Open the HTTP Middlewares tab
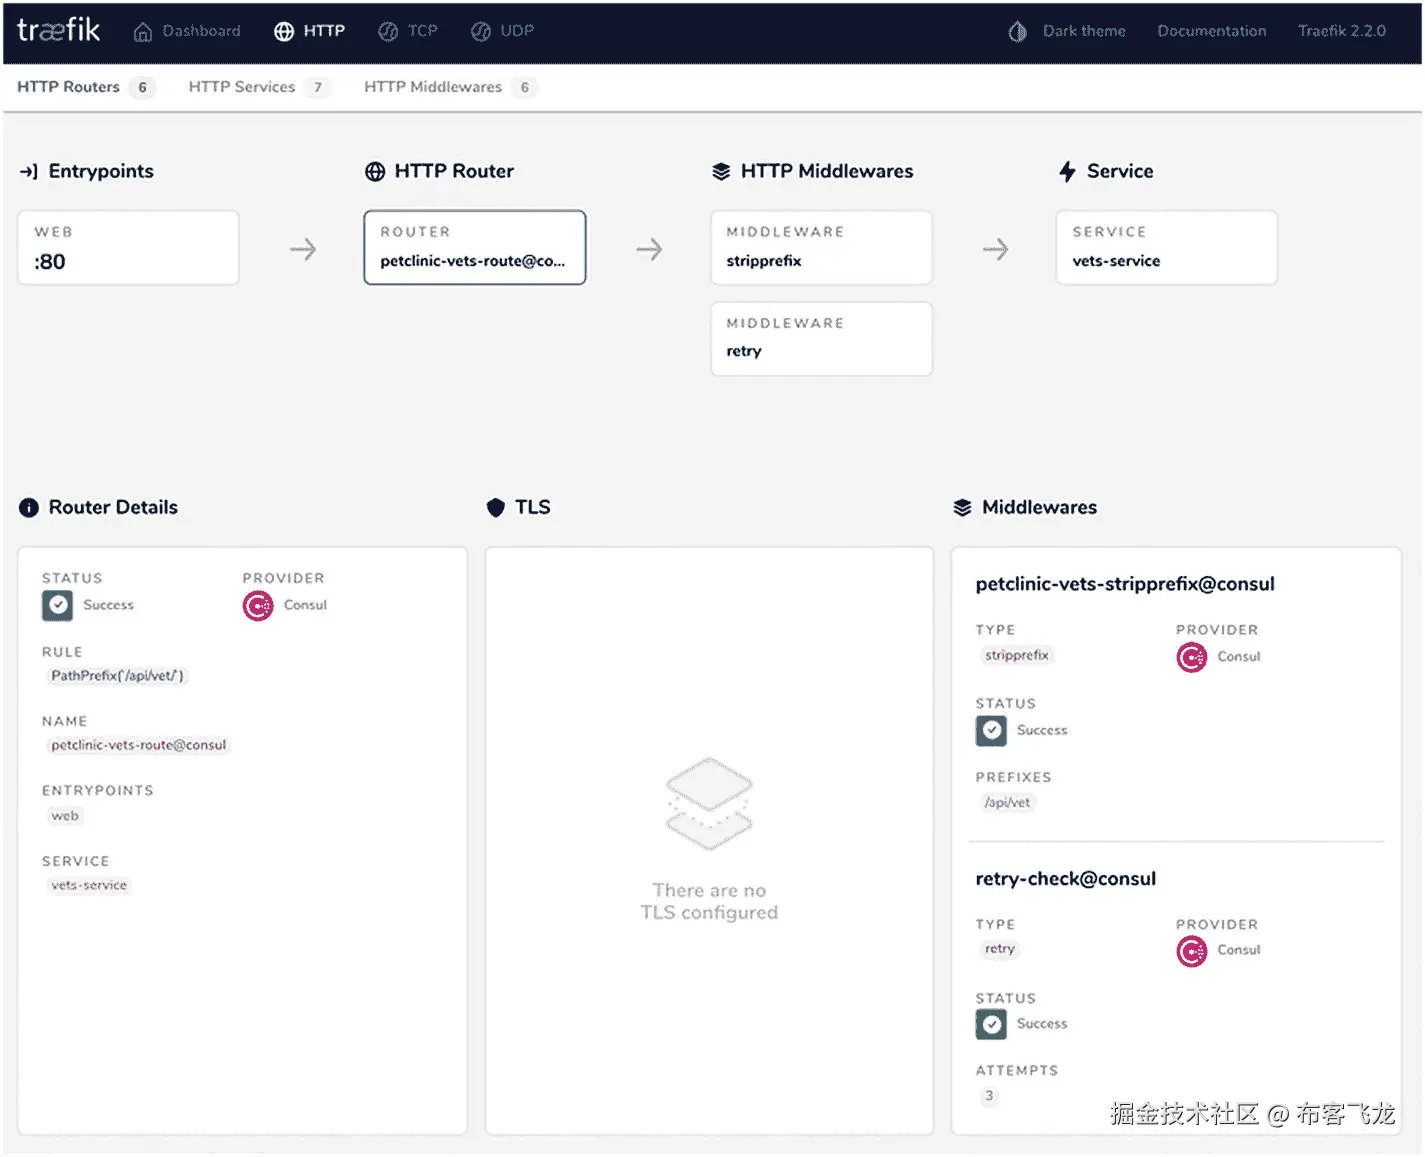This screenshot has width=1425, height=1157. click(451, 87)
